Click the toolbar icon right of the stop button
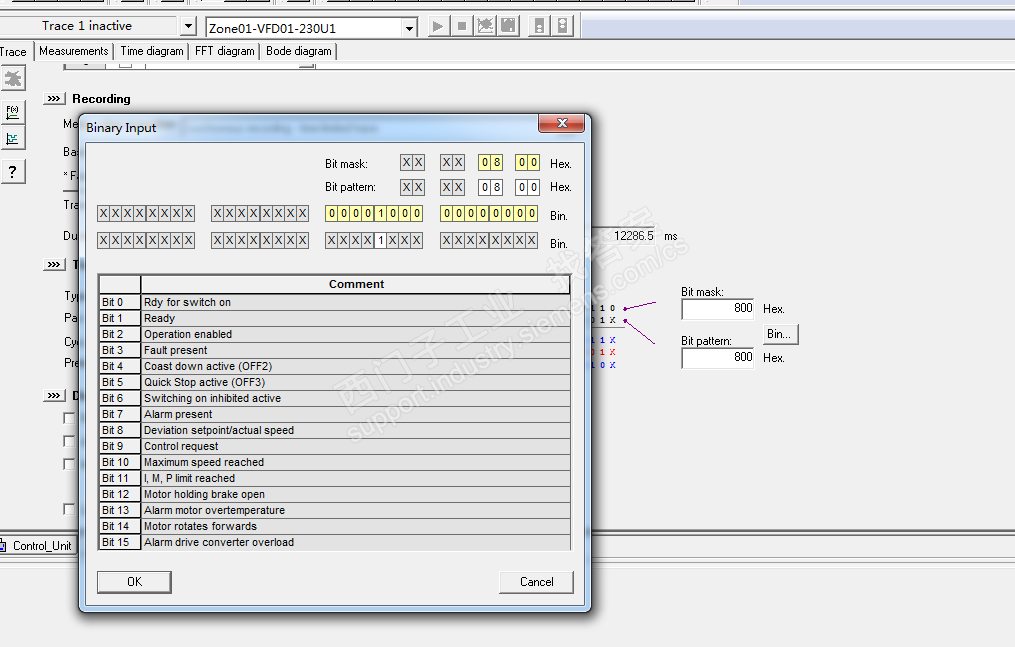The height and width of the screenshot is (647, 1015). point(485,27)
